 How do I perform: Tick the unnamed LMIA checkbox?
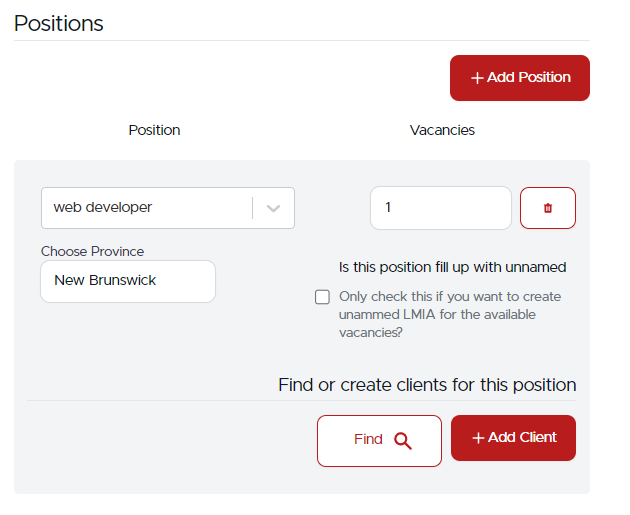pos(322,297)
